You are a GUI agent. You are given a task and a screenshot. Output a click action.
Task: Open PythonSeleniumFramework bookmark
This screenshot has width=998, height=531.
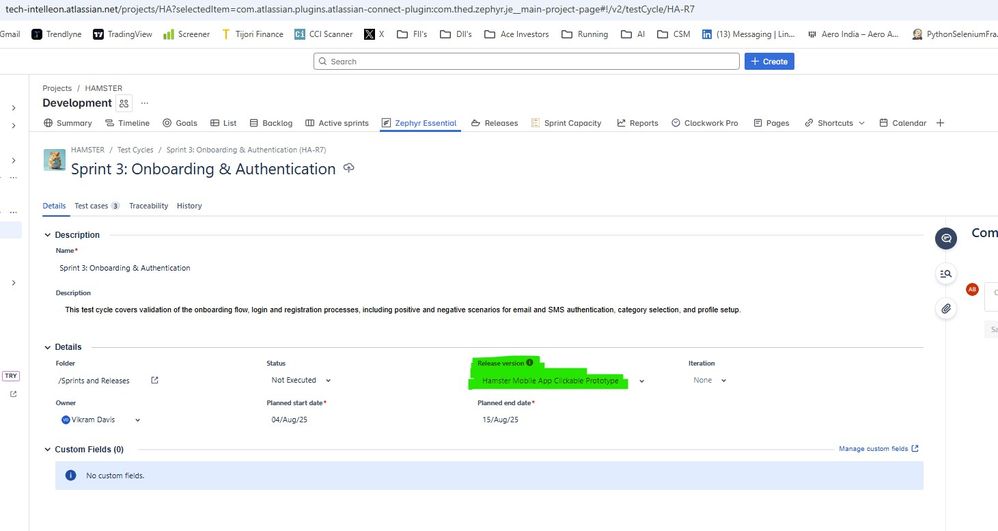tap(955, 34)
